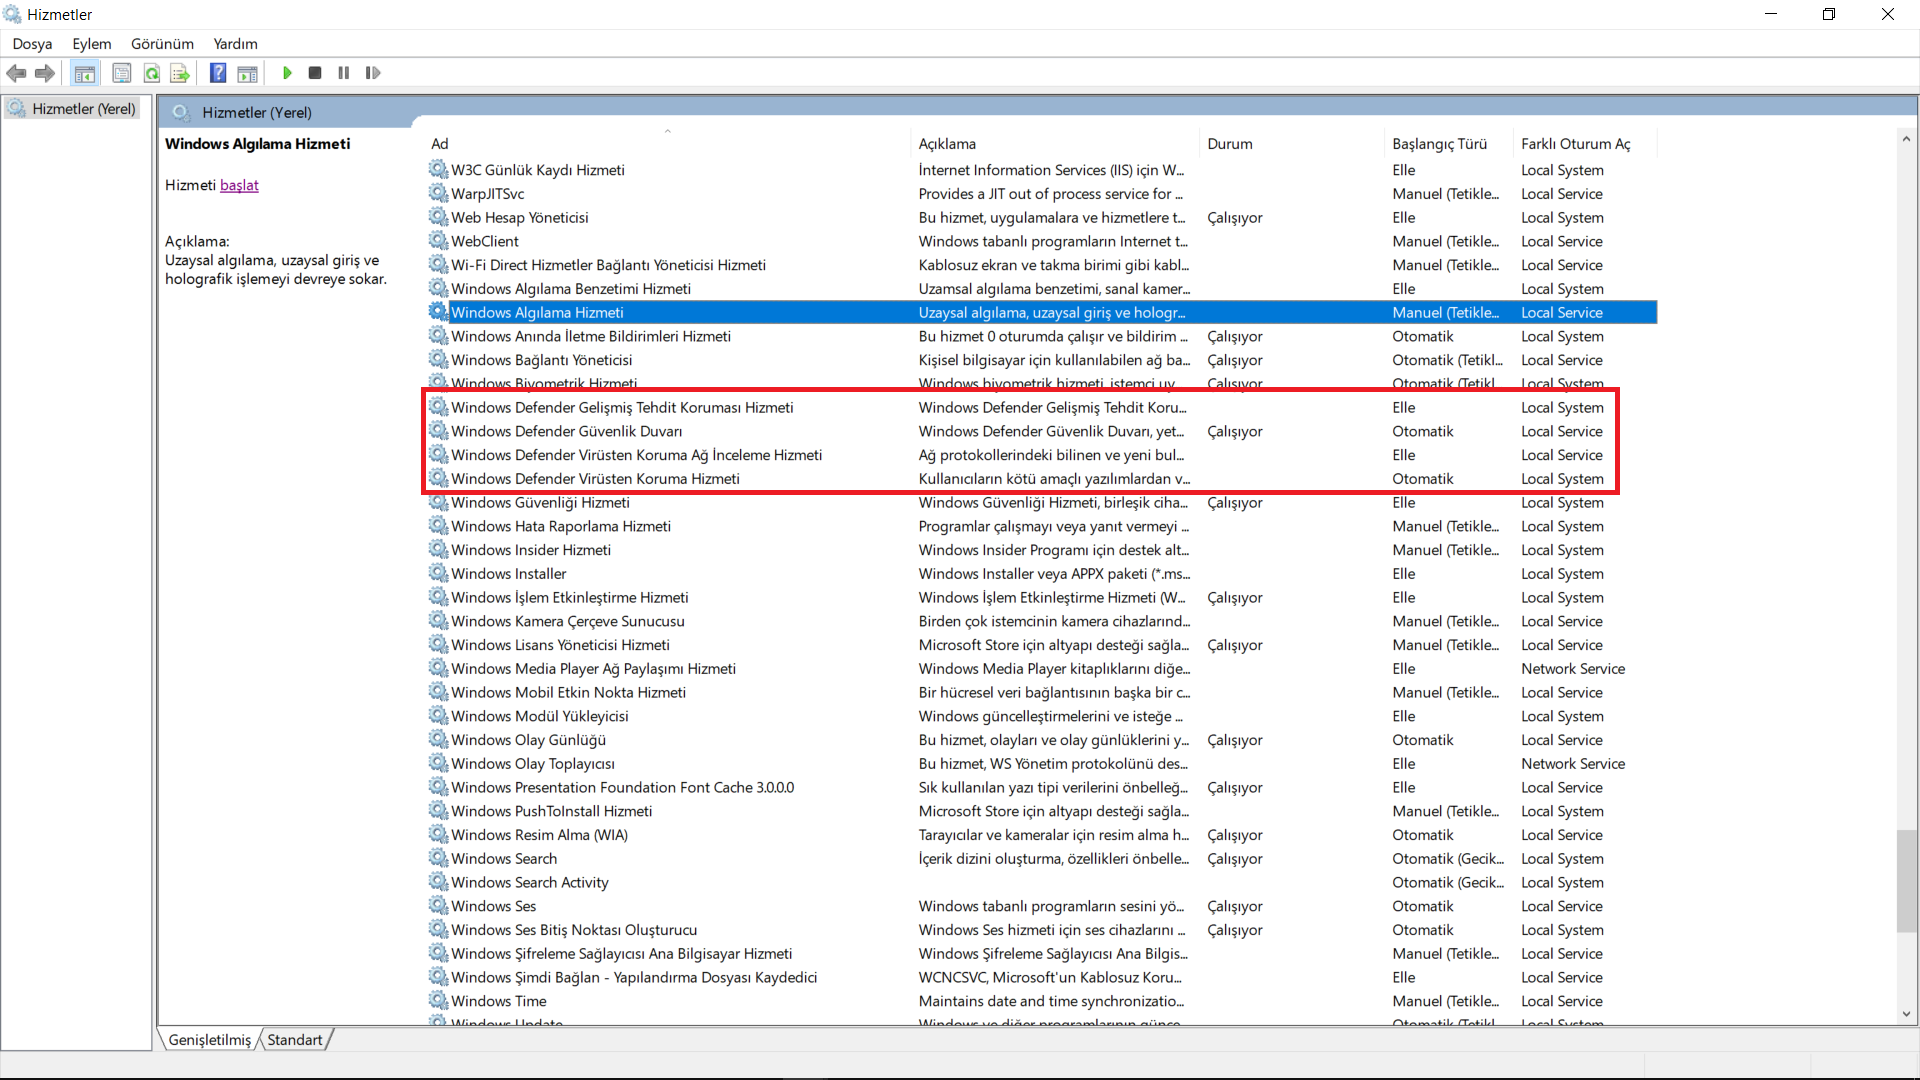
Task: Open the Dosya menu
Action: click(x=32, y=44)
